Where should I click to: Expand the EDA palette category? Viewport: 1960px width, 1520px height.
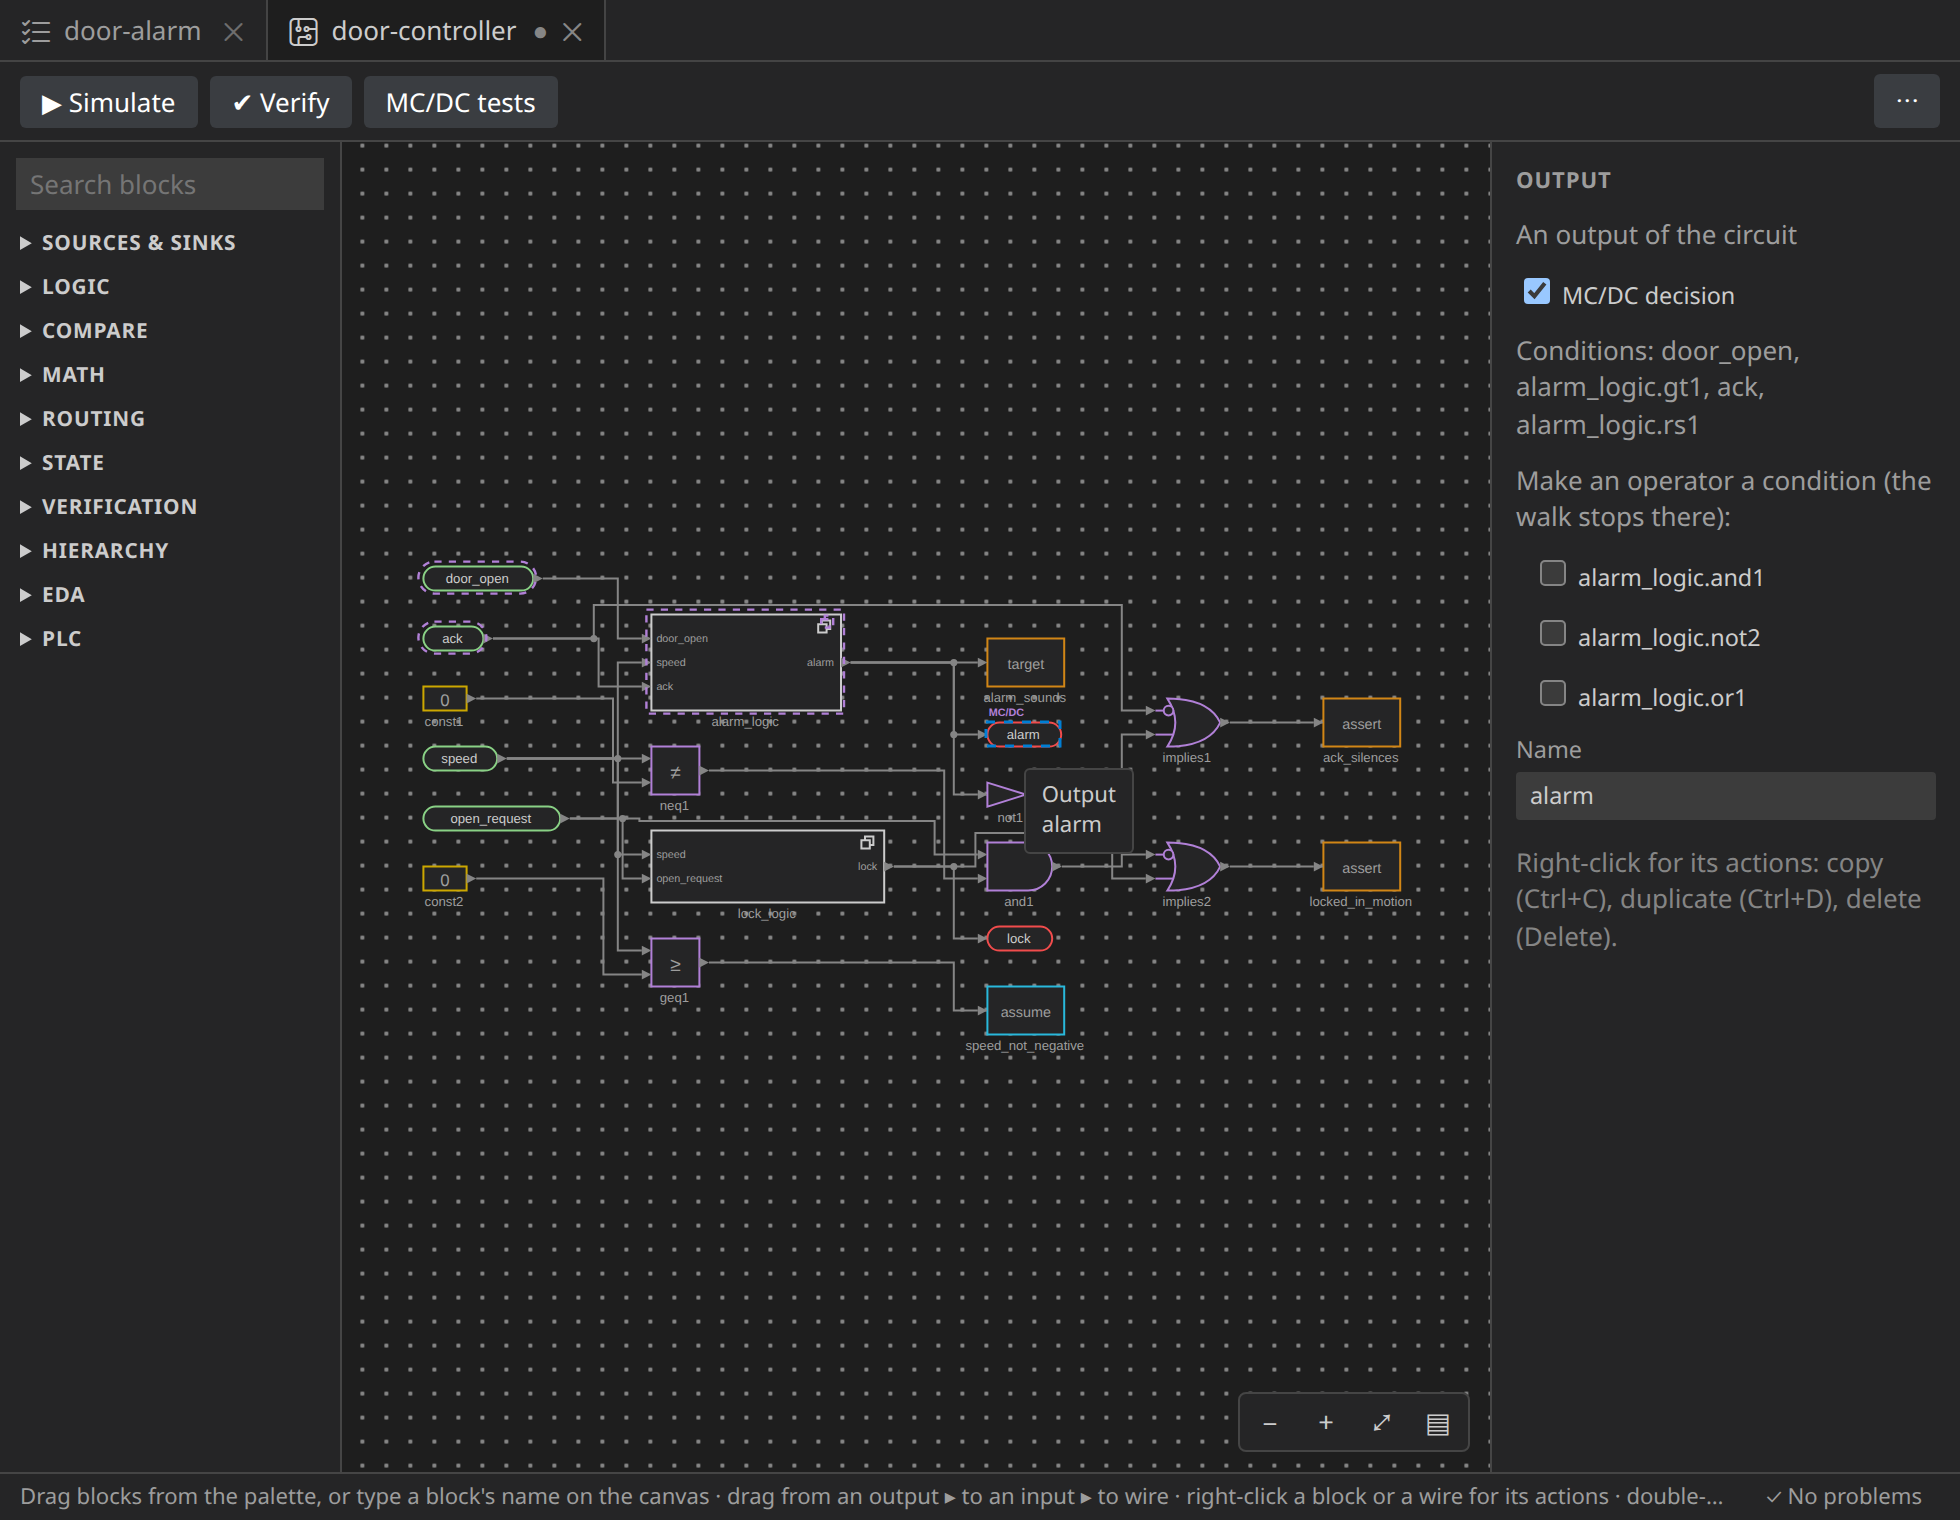pyautogui.click(x=170, y=595)
